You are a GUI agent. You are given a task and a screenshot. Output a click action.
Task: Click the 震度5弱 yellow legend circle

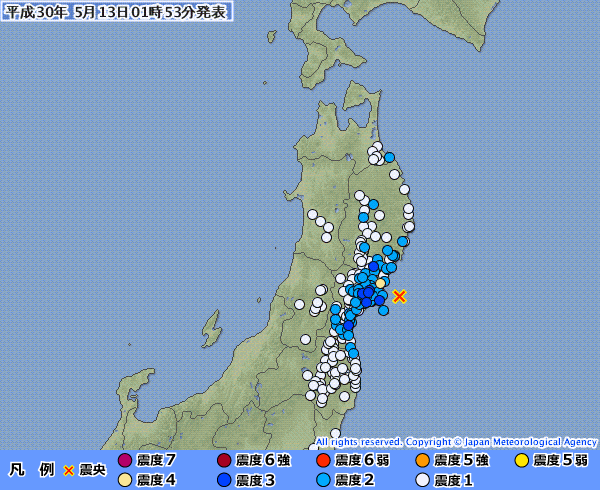point(522,460)
